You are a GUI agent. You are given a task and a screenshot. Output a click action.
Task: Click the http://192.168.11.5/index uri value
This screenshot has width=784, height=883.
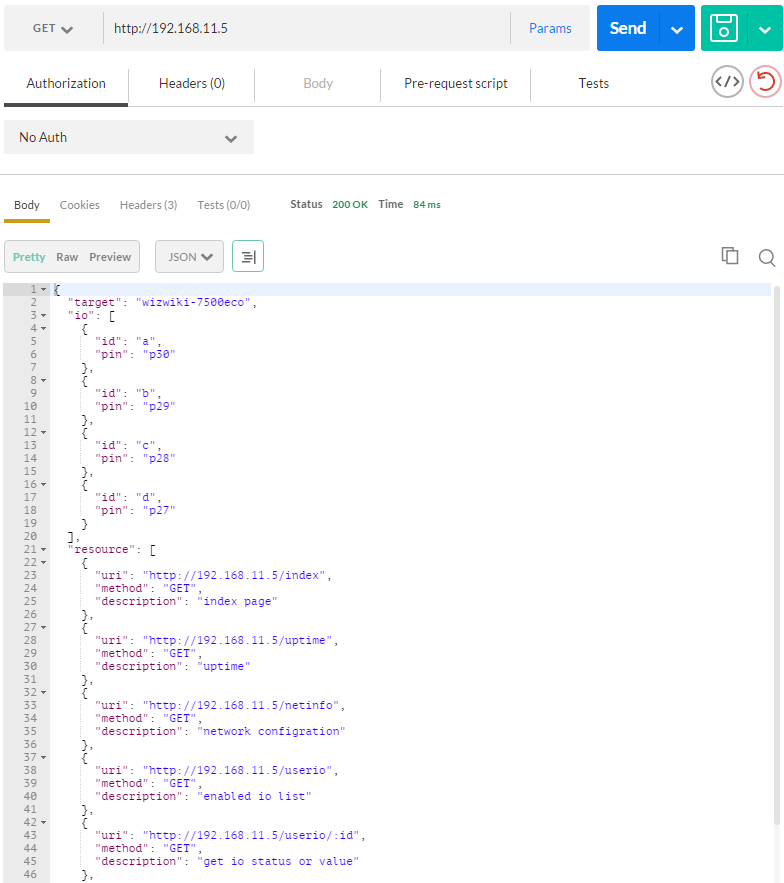click(x=234, y=576)
